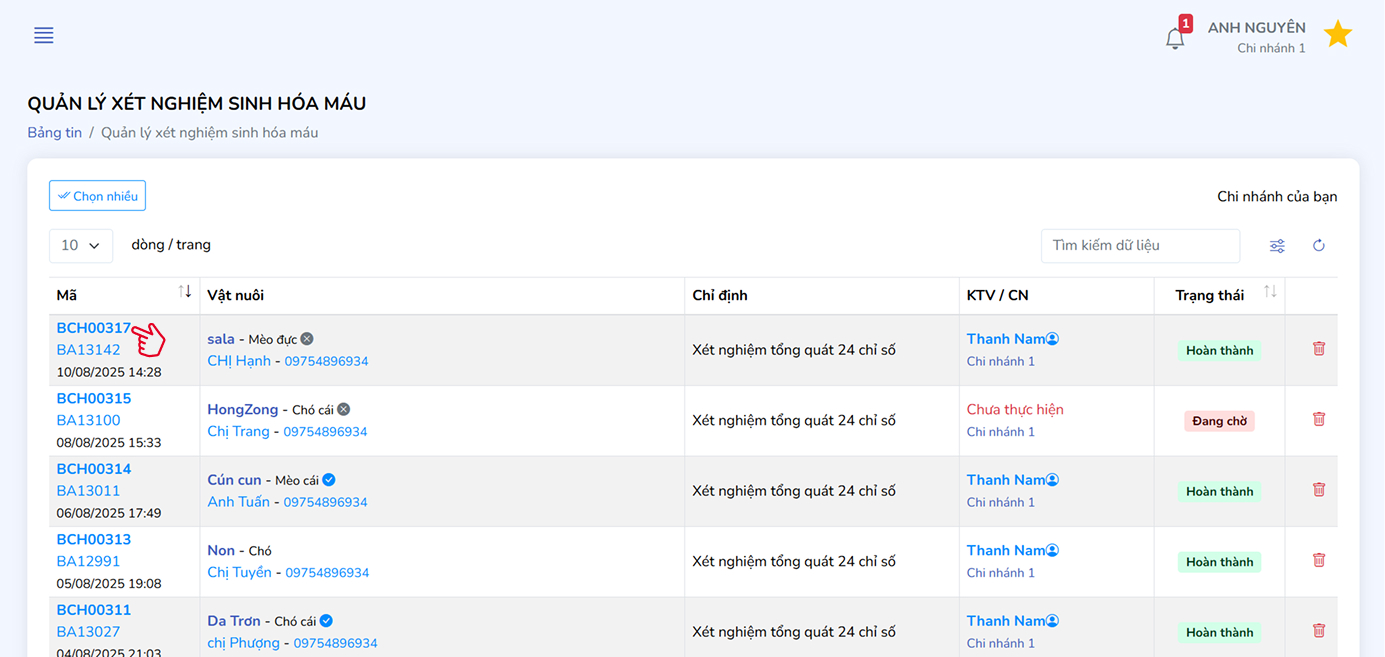Click the Đang chờ status badge
Screen dimensions: 1385x657
pyautogui.click(x=1219, y=421)
